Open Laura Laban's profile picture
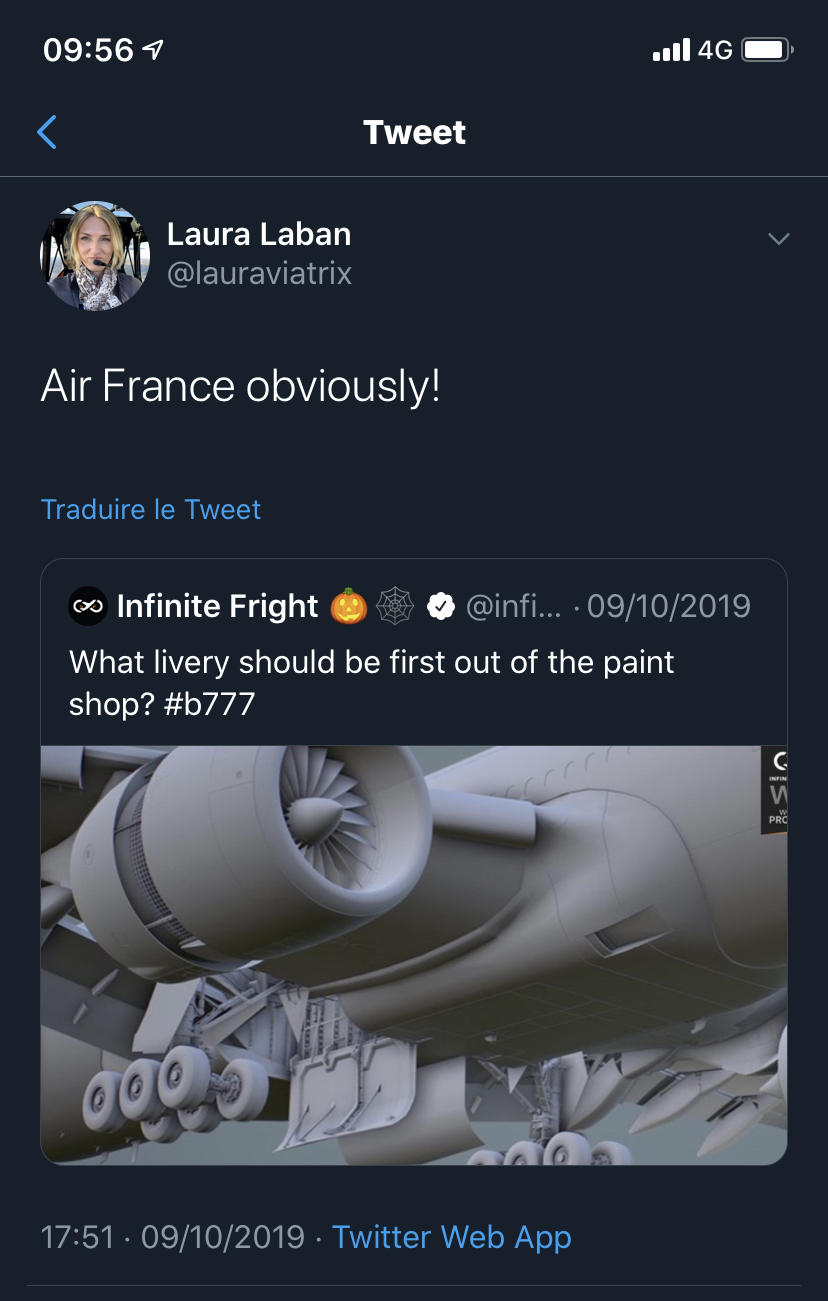 point(95,256)
